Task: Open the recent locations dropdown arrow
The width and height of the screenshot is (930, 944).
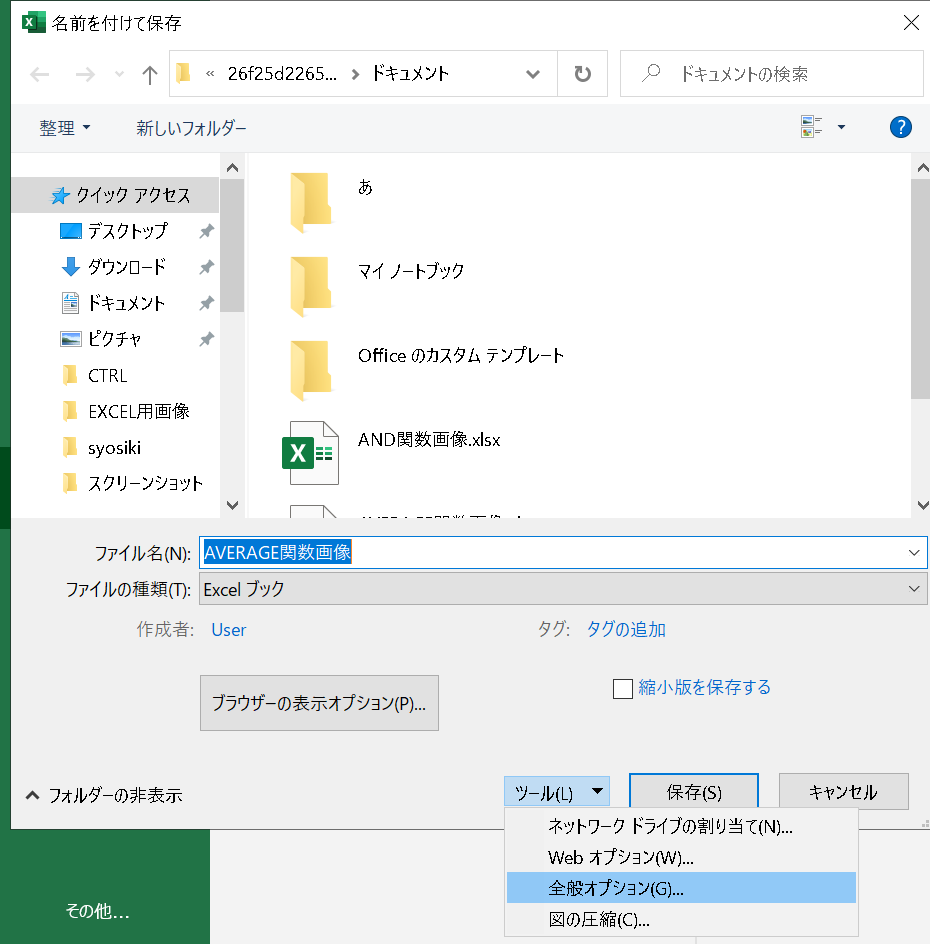Action: pos(119,75)
